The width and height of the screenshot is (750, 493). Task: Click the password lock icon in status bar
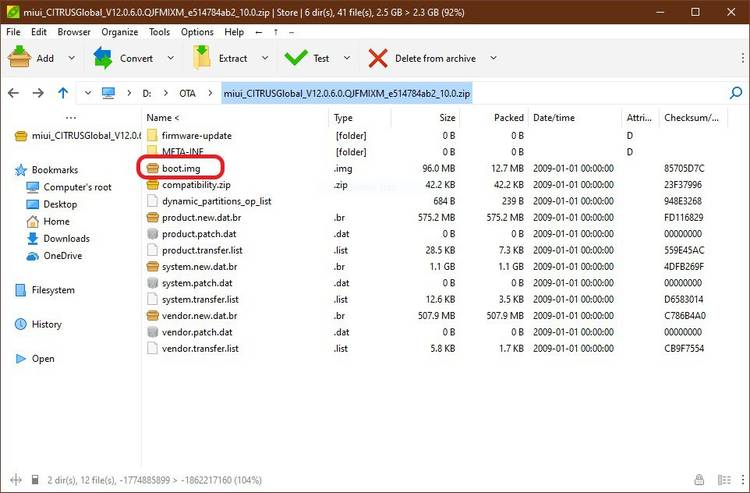(699, 480)
